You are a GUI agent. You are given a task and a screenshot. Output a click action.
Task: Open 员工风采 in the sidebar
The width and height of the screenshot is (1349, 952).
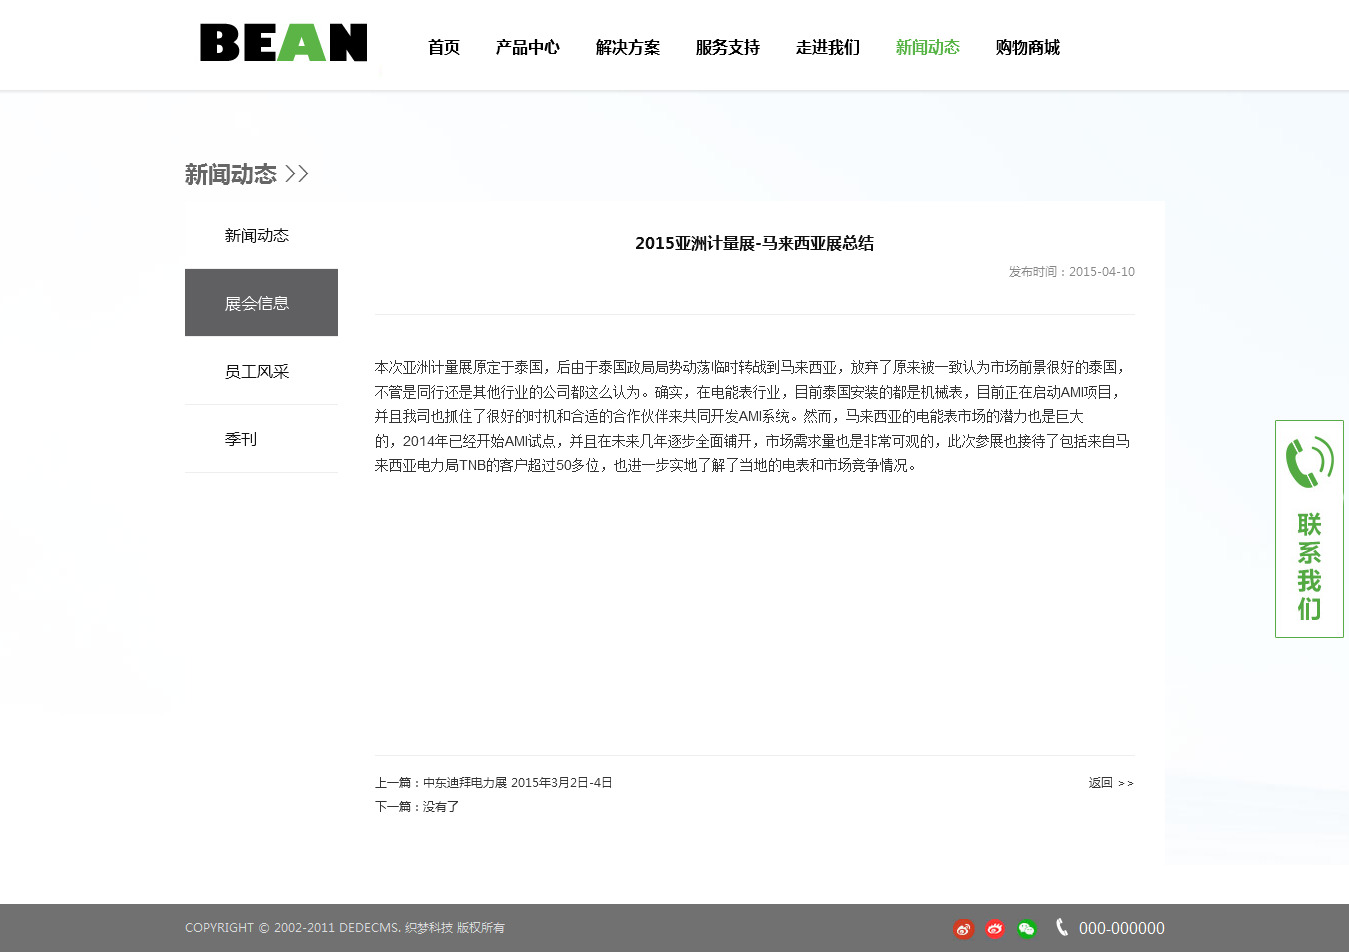[257, 371]
